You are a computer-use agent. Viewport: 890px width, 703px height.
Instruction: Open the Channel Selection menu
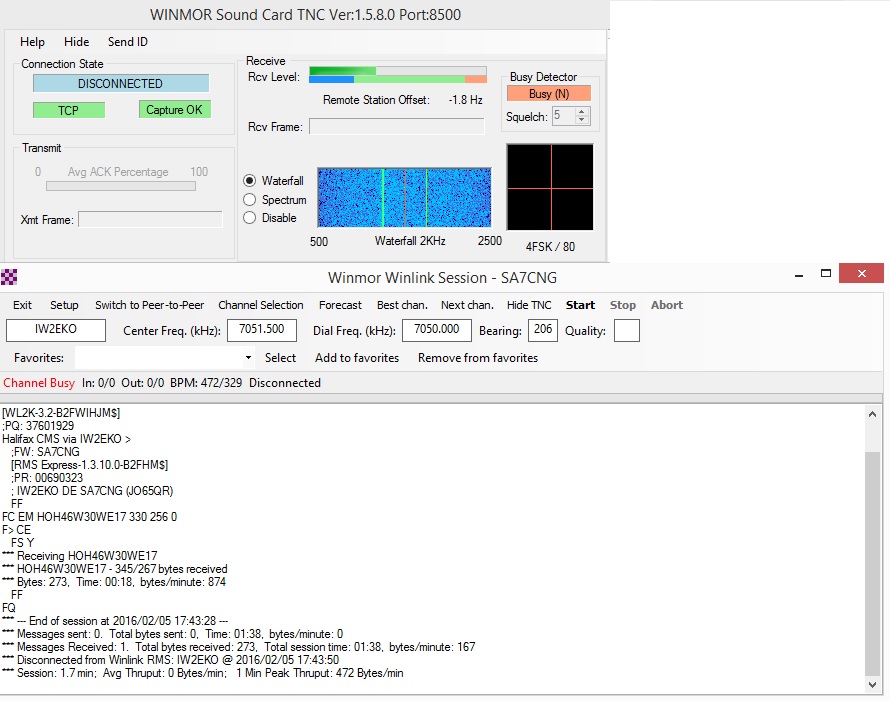coord(261,305)
